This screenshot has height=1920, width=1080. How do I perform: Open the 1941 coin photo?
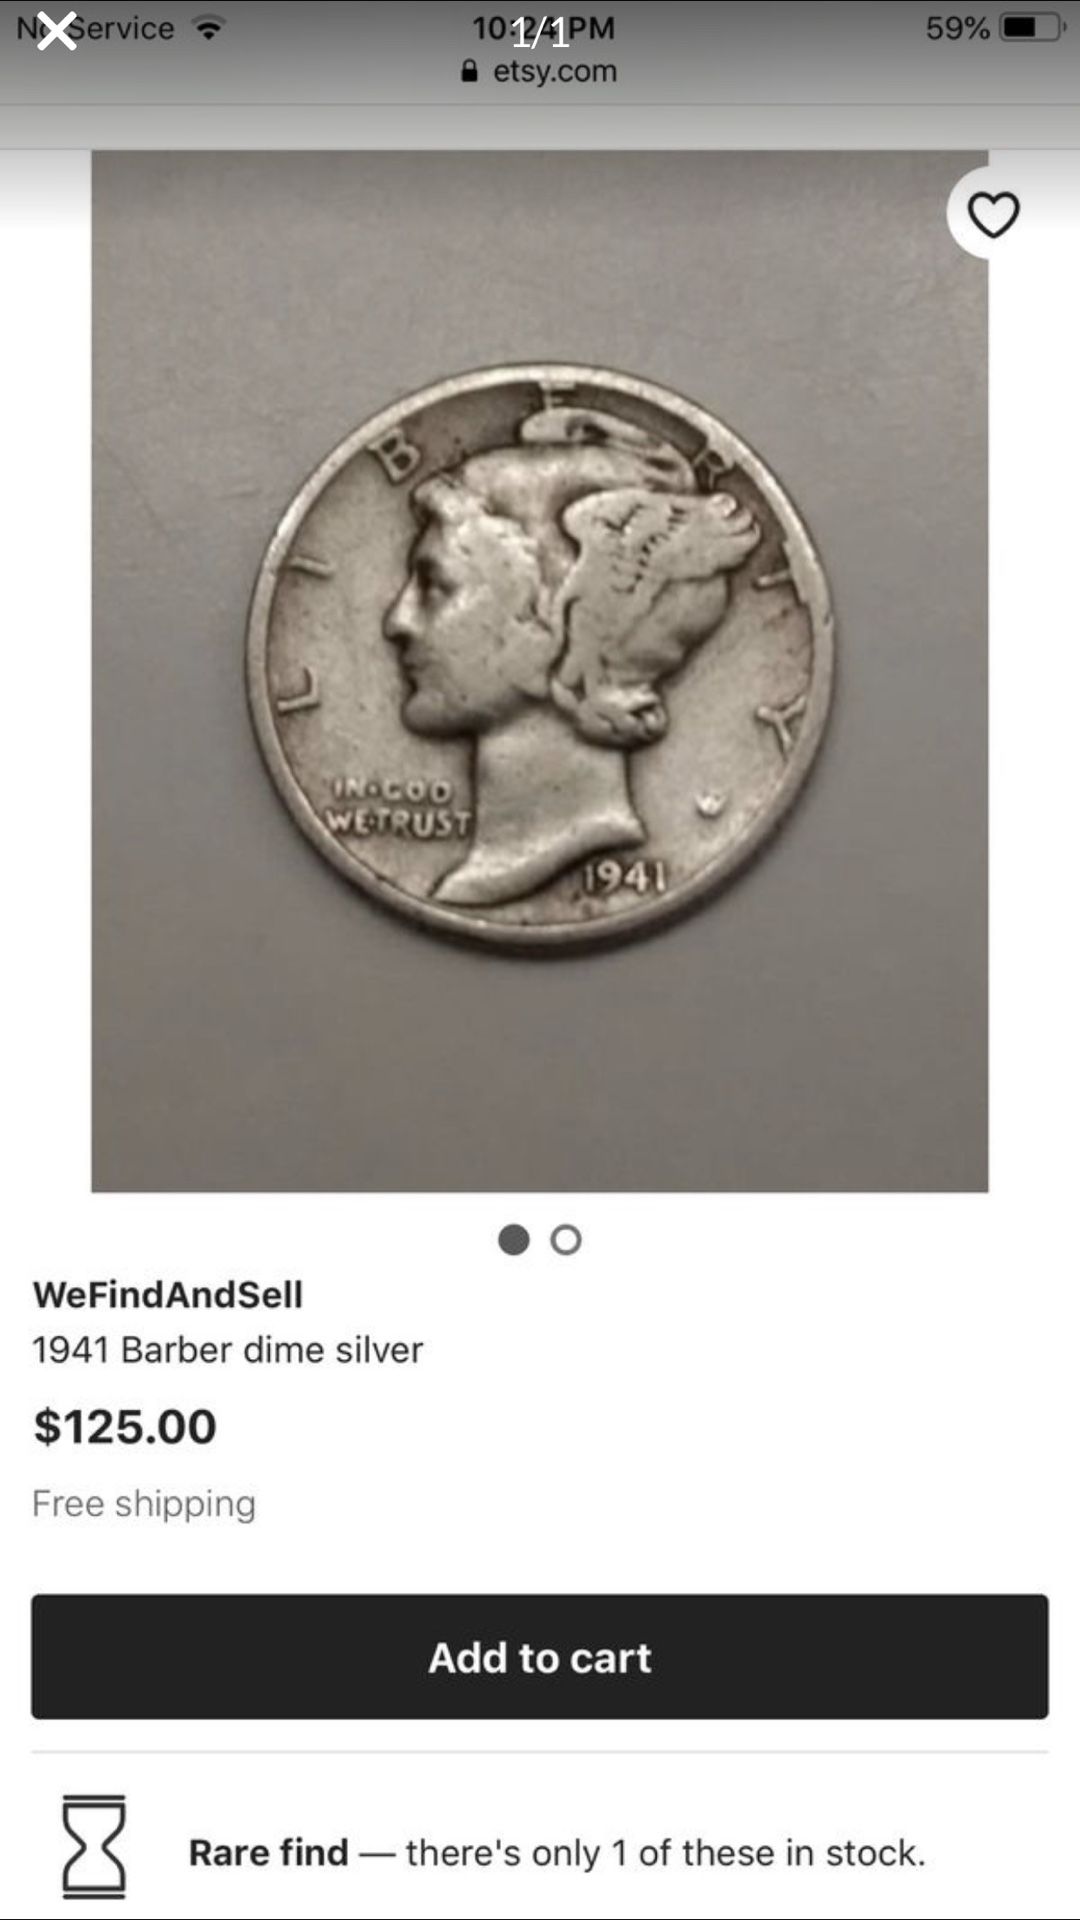coord(540,671)
